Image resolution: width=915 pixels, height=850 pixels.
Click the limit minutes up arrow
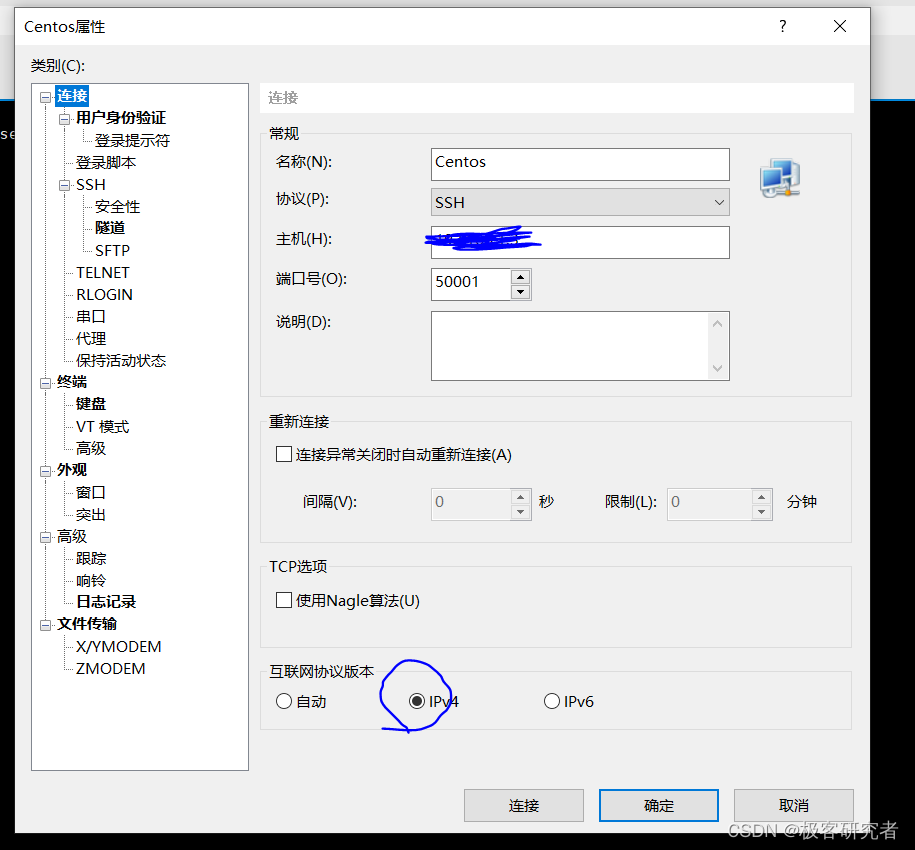click(761, 496)
